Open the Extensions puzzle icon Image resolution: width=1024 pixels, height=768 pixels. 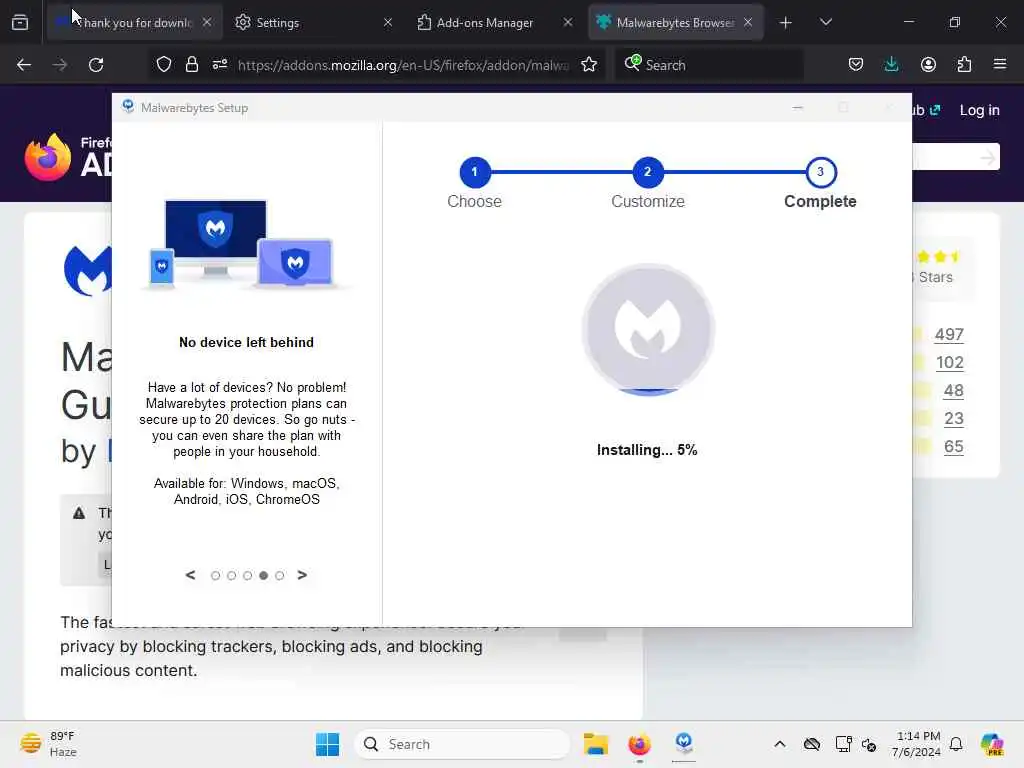coord(964,65)
